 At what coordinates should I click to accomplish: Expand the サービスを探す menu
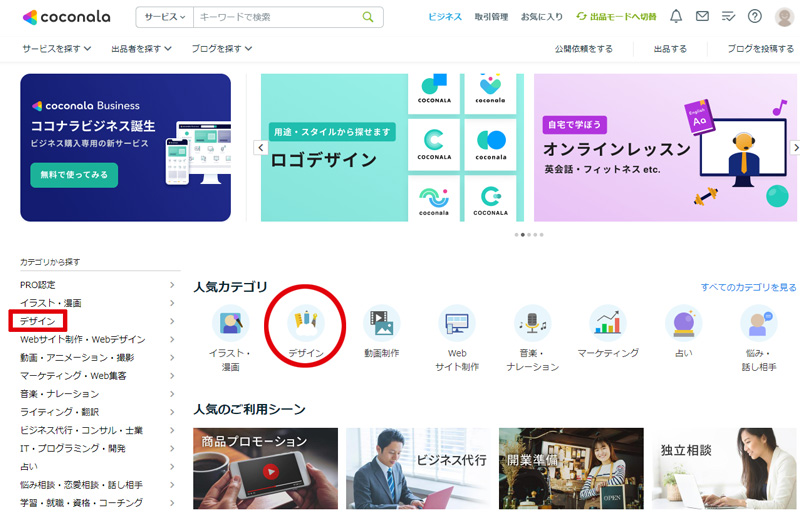click(x=56, y=48)
